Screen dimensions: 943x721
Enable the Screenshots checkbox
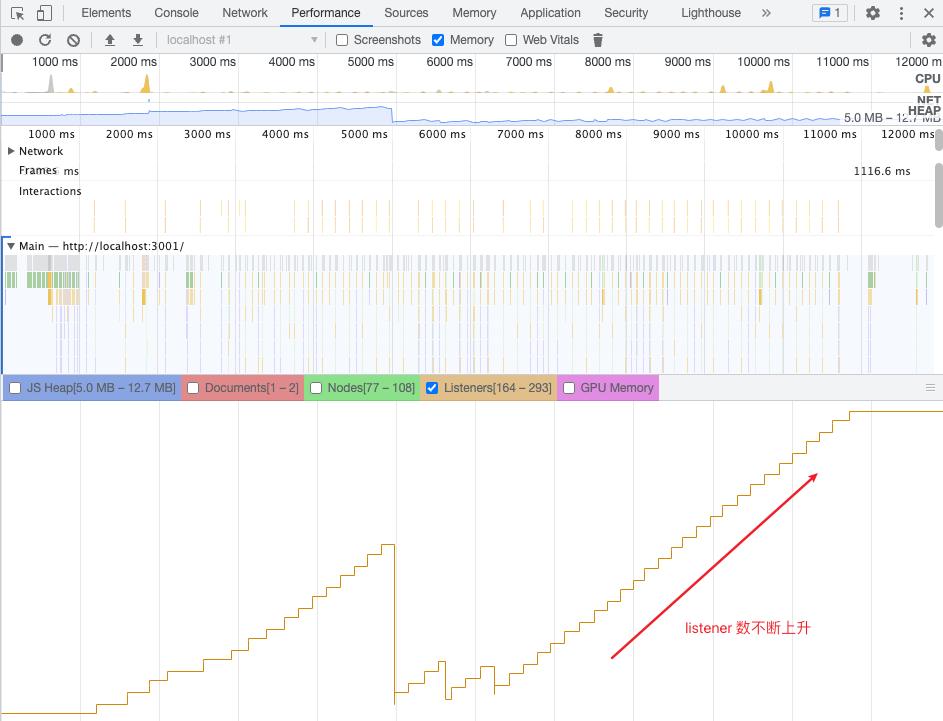pos(342,40)
